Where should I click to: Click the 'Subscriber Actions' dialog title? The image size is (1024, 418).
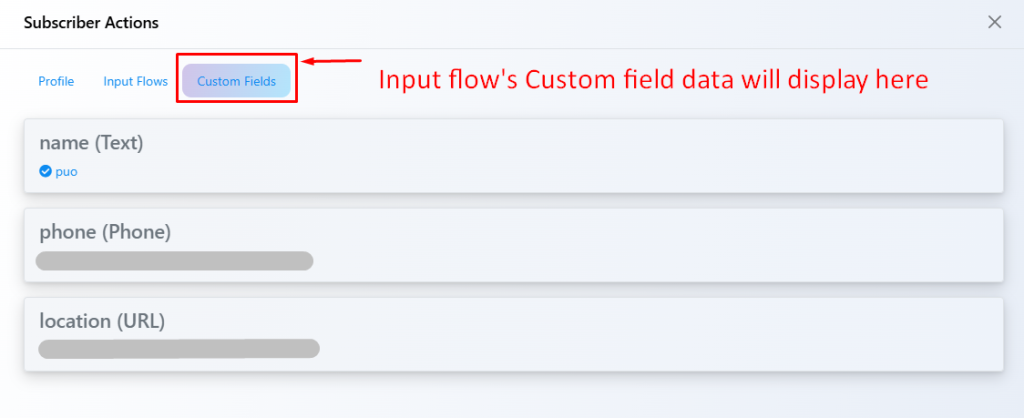coord(91,22)
